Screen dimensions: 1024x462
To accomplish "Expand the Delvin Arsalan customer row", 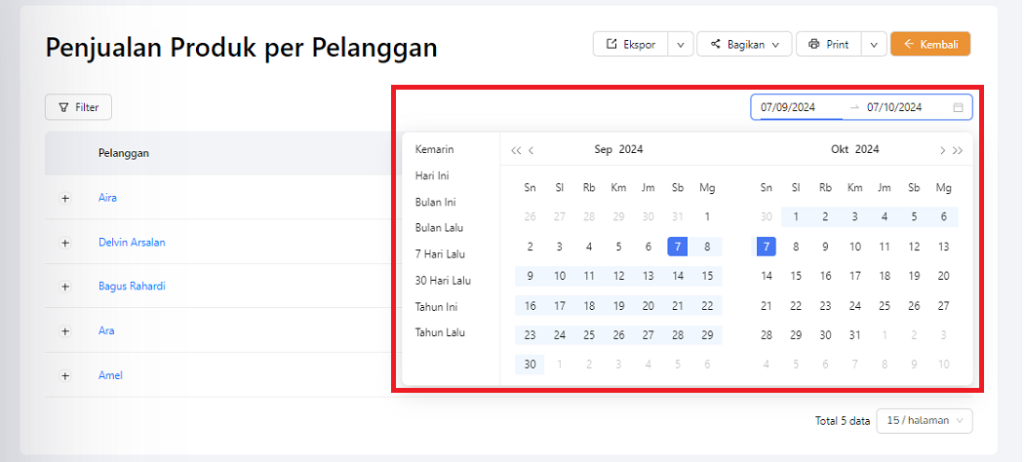I will click(65, 242).
